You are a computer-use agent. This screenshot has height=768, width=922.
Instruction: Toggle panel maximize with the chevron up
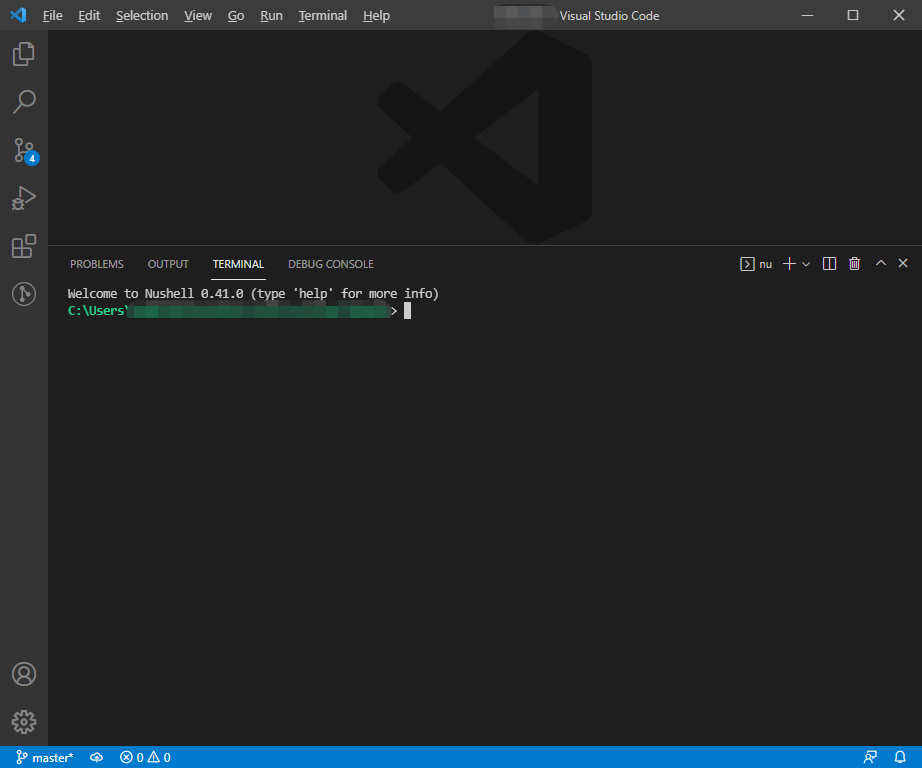point(880,263)
